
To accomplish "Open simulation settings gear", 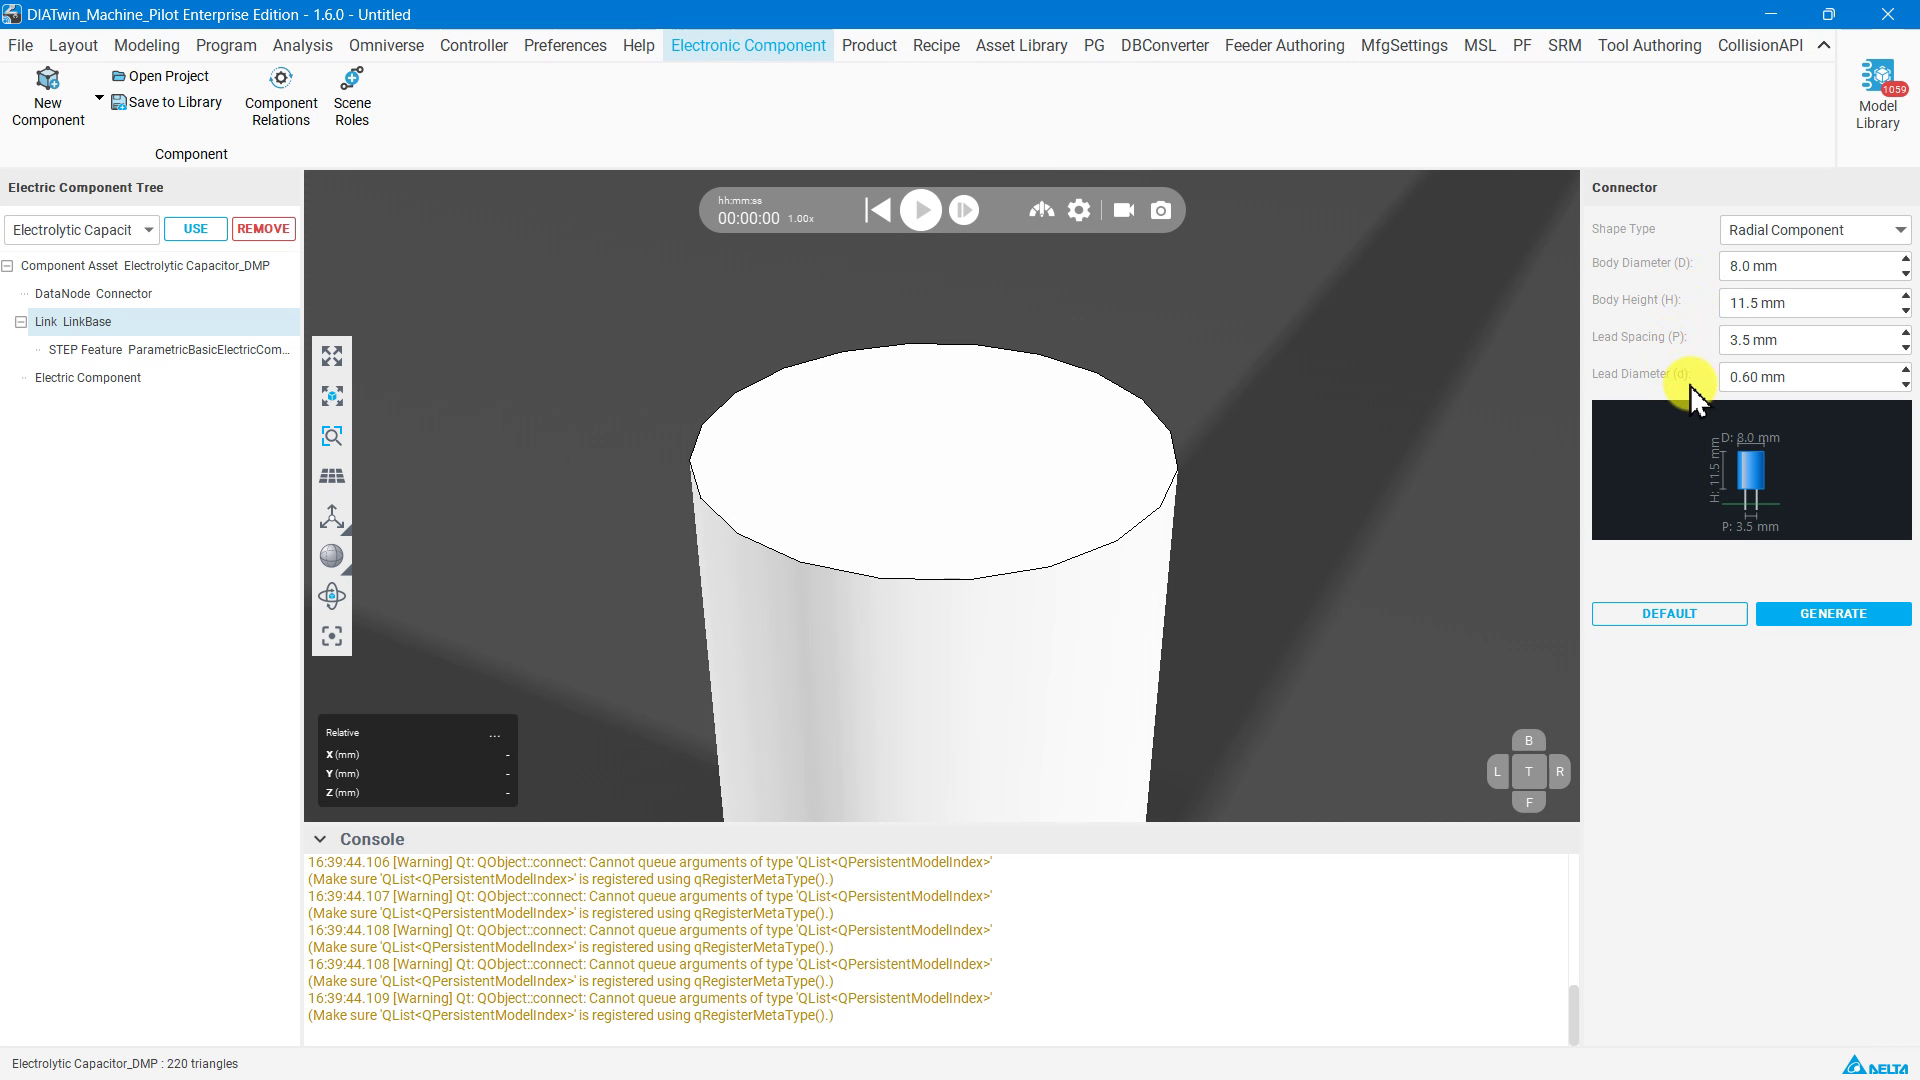I will (x=1079, y=210).
